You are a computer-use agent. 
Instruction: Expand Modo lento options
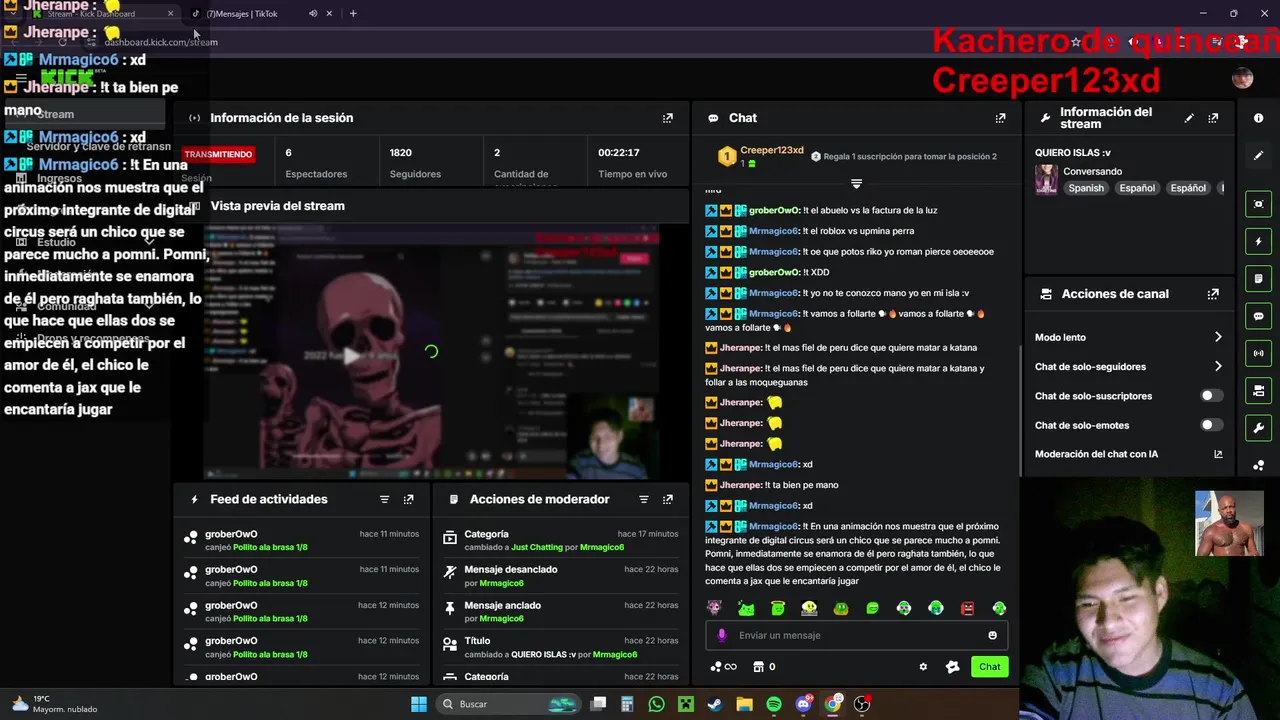(1218, 337)
